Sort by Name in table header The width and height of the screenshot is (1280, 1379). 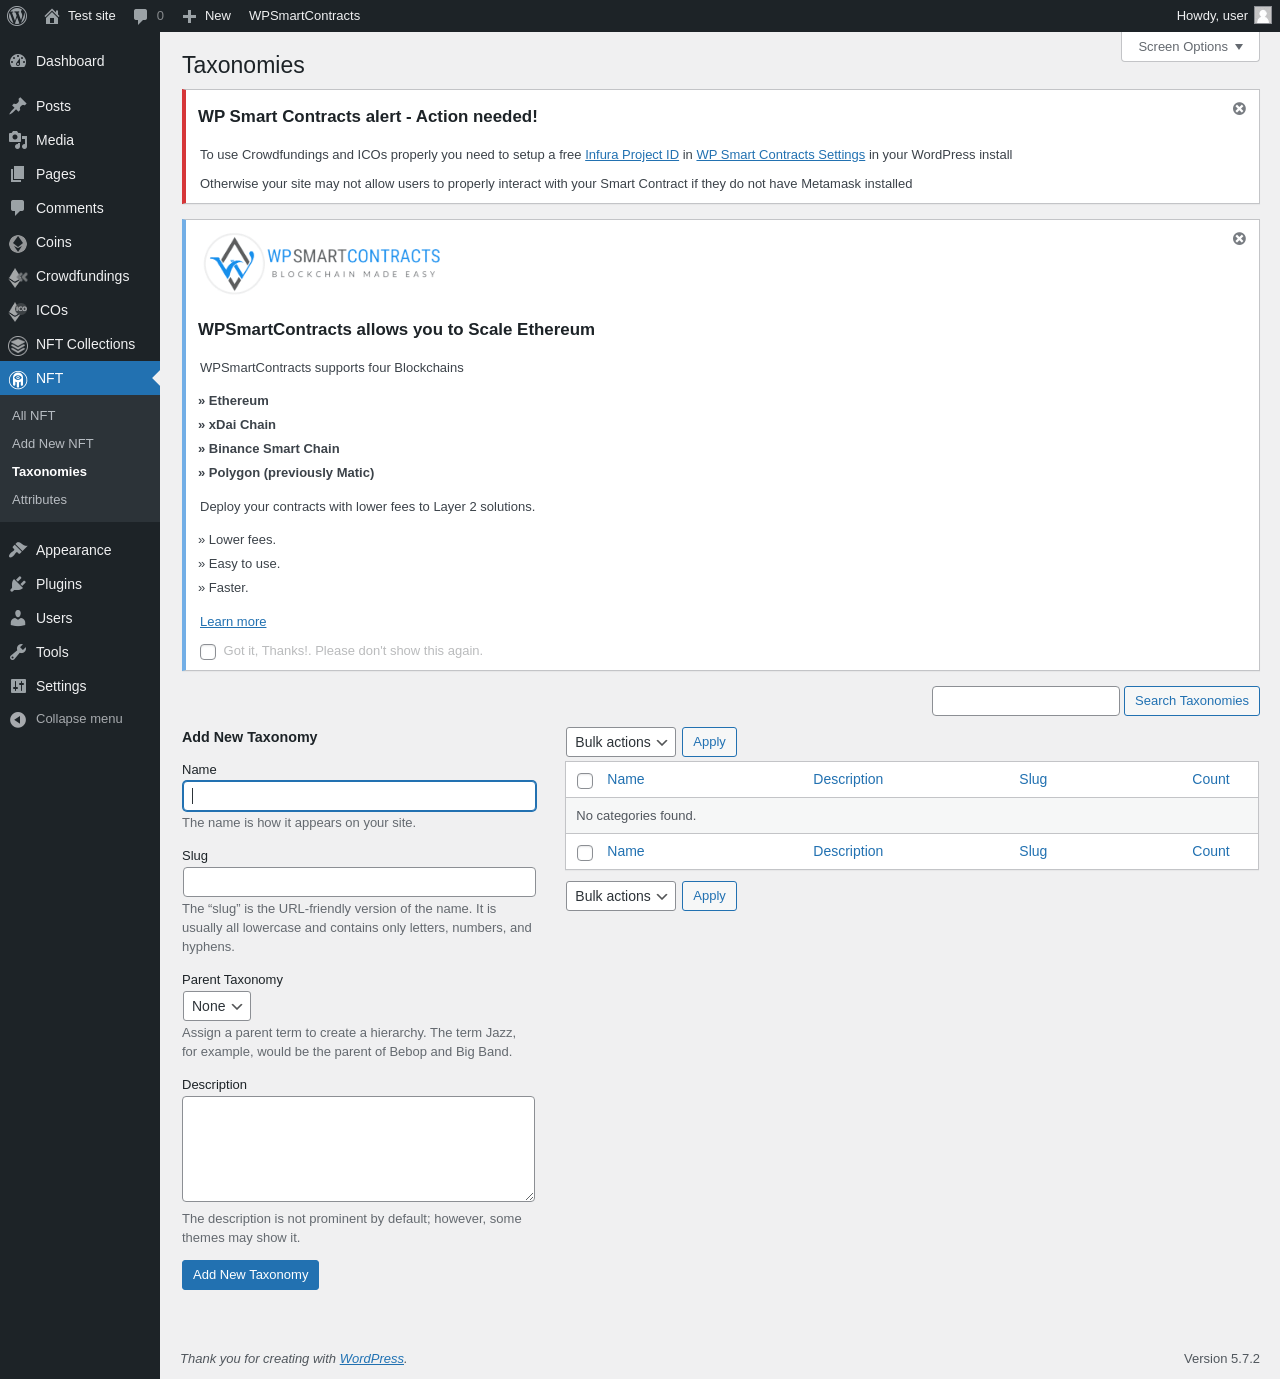(626, 779)
